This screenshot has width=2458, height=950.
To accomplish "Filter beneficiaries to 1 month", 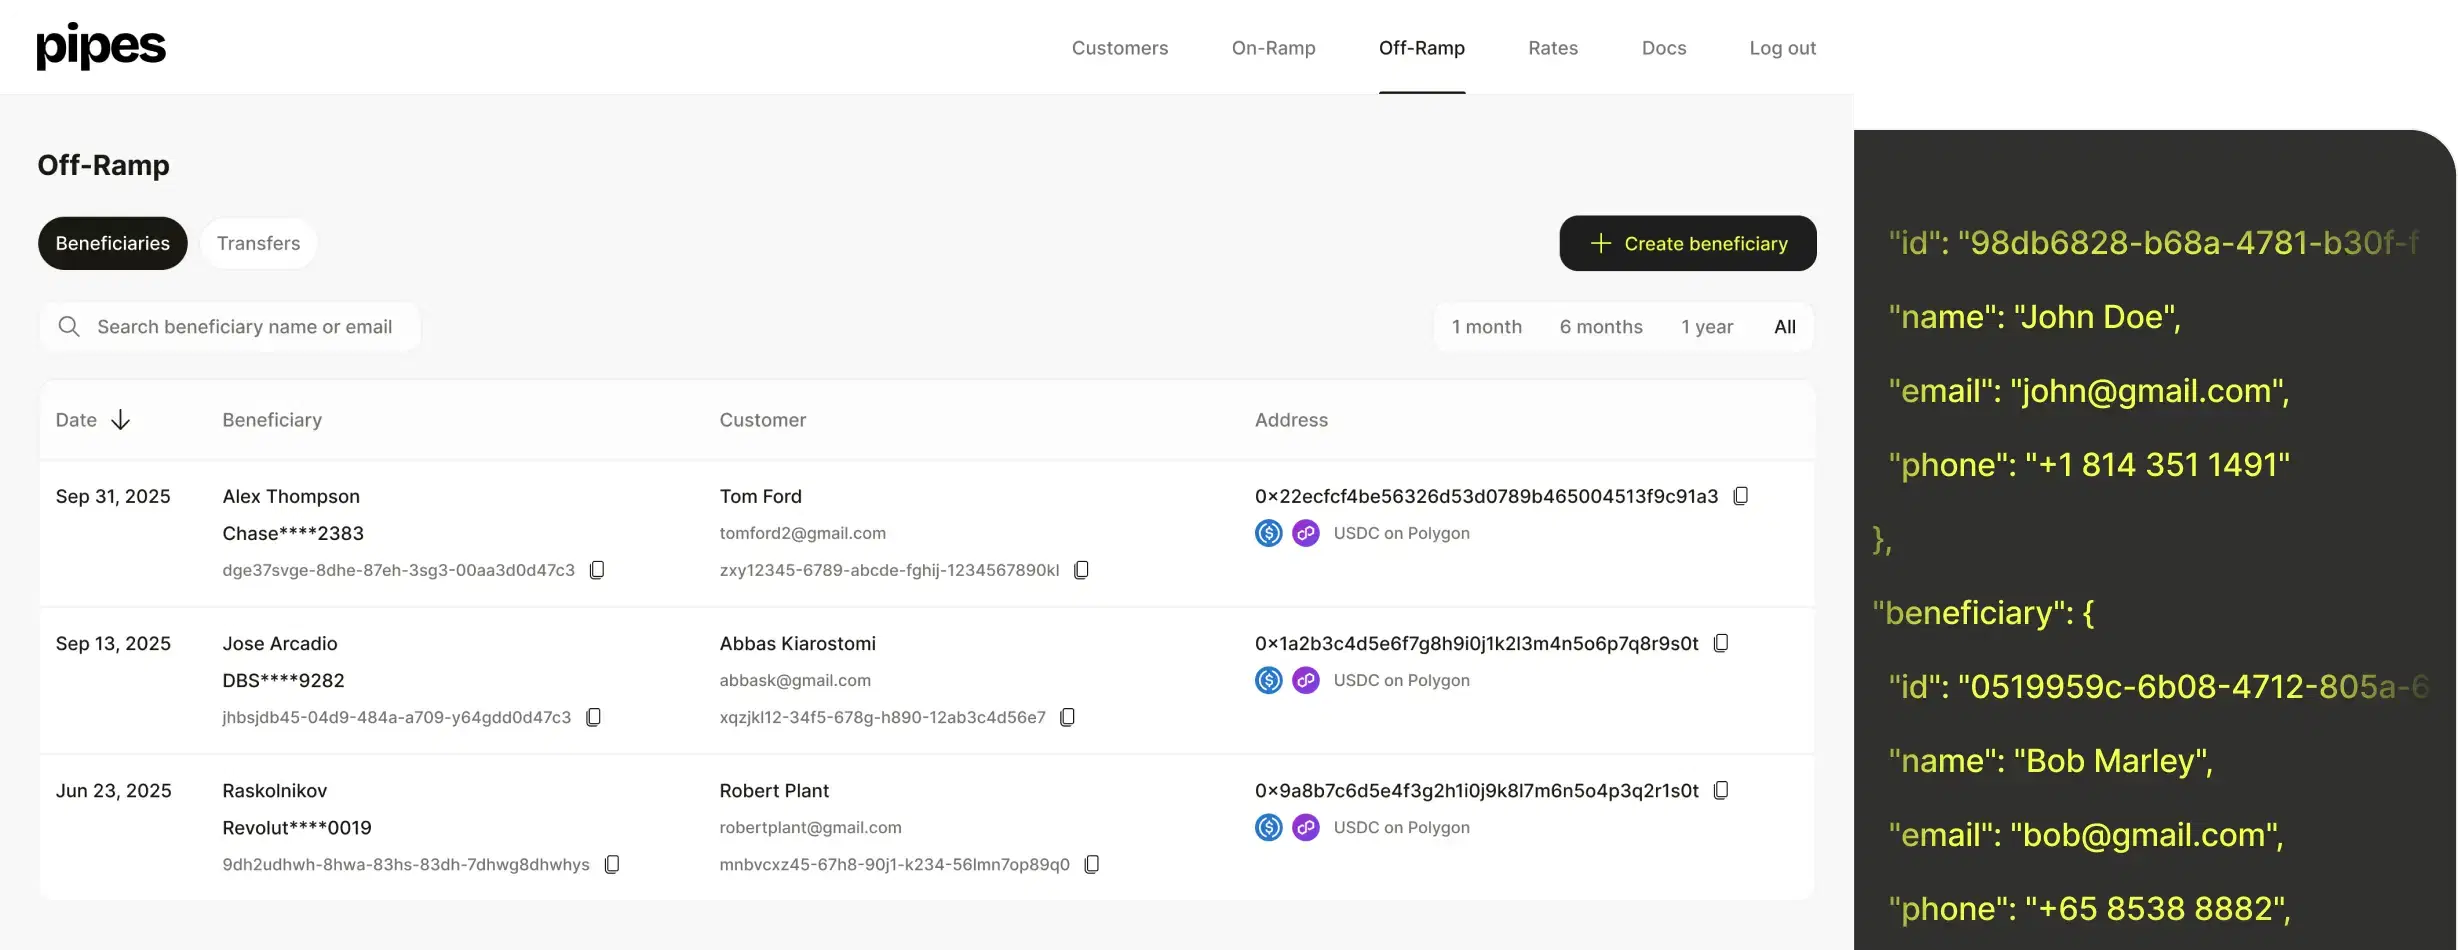I will click(1486, 327).
